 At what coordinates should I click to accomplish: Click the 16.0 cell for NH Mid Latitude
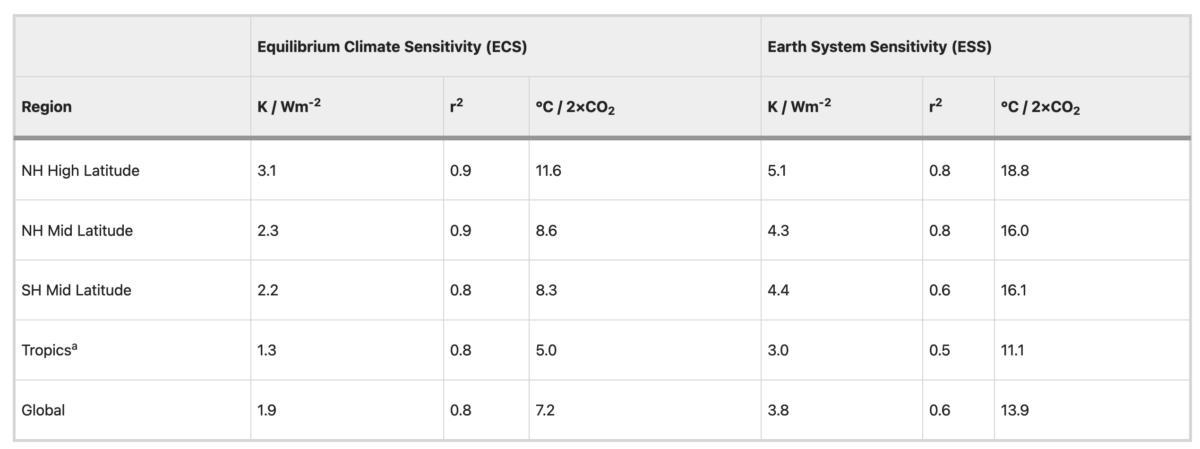coord(1015,231)
